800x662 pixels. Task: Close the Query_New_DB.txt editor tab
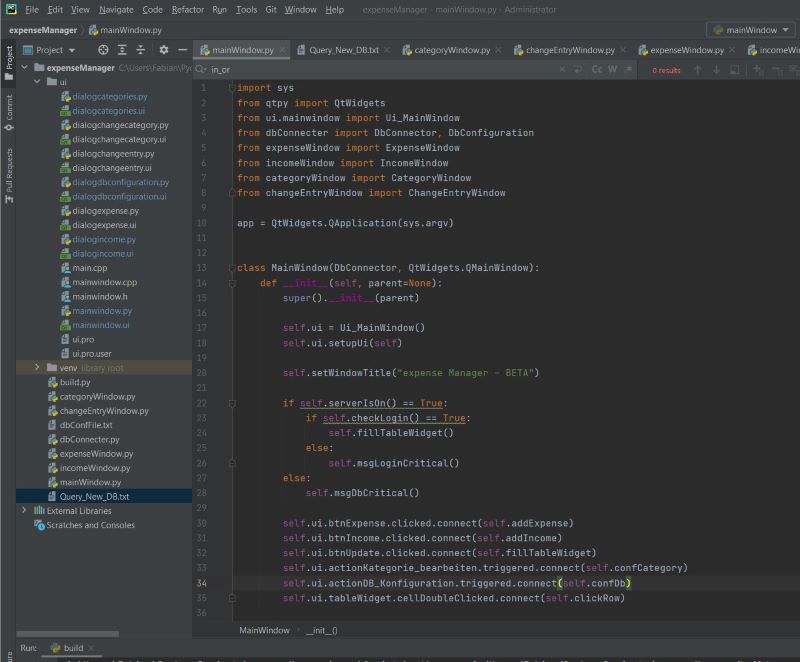pyautogui.click(x=389, y=49)
